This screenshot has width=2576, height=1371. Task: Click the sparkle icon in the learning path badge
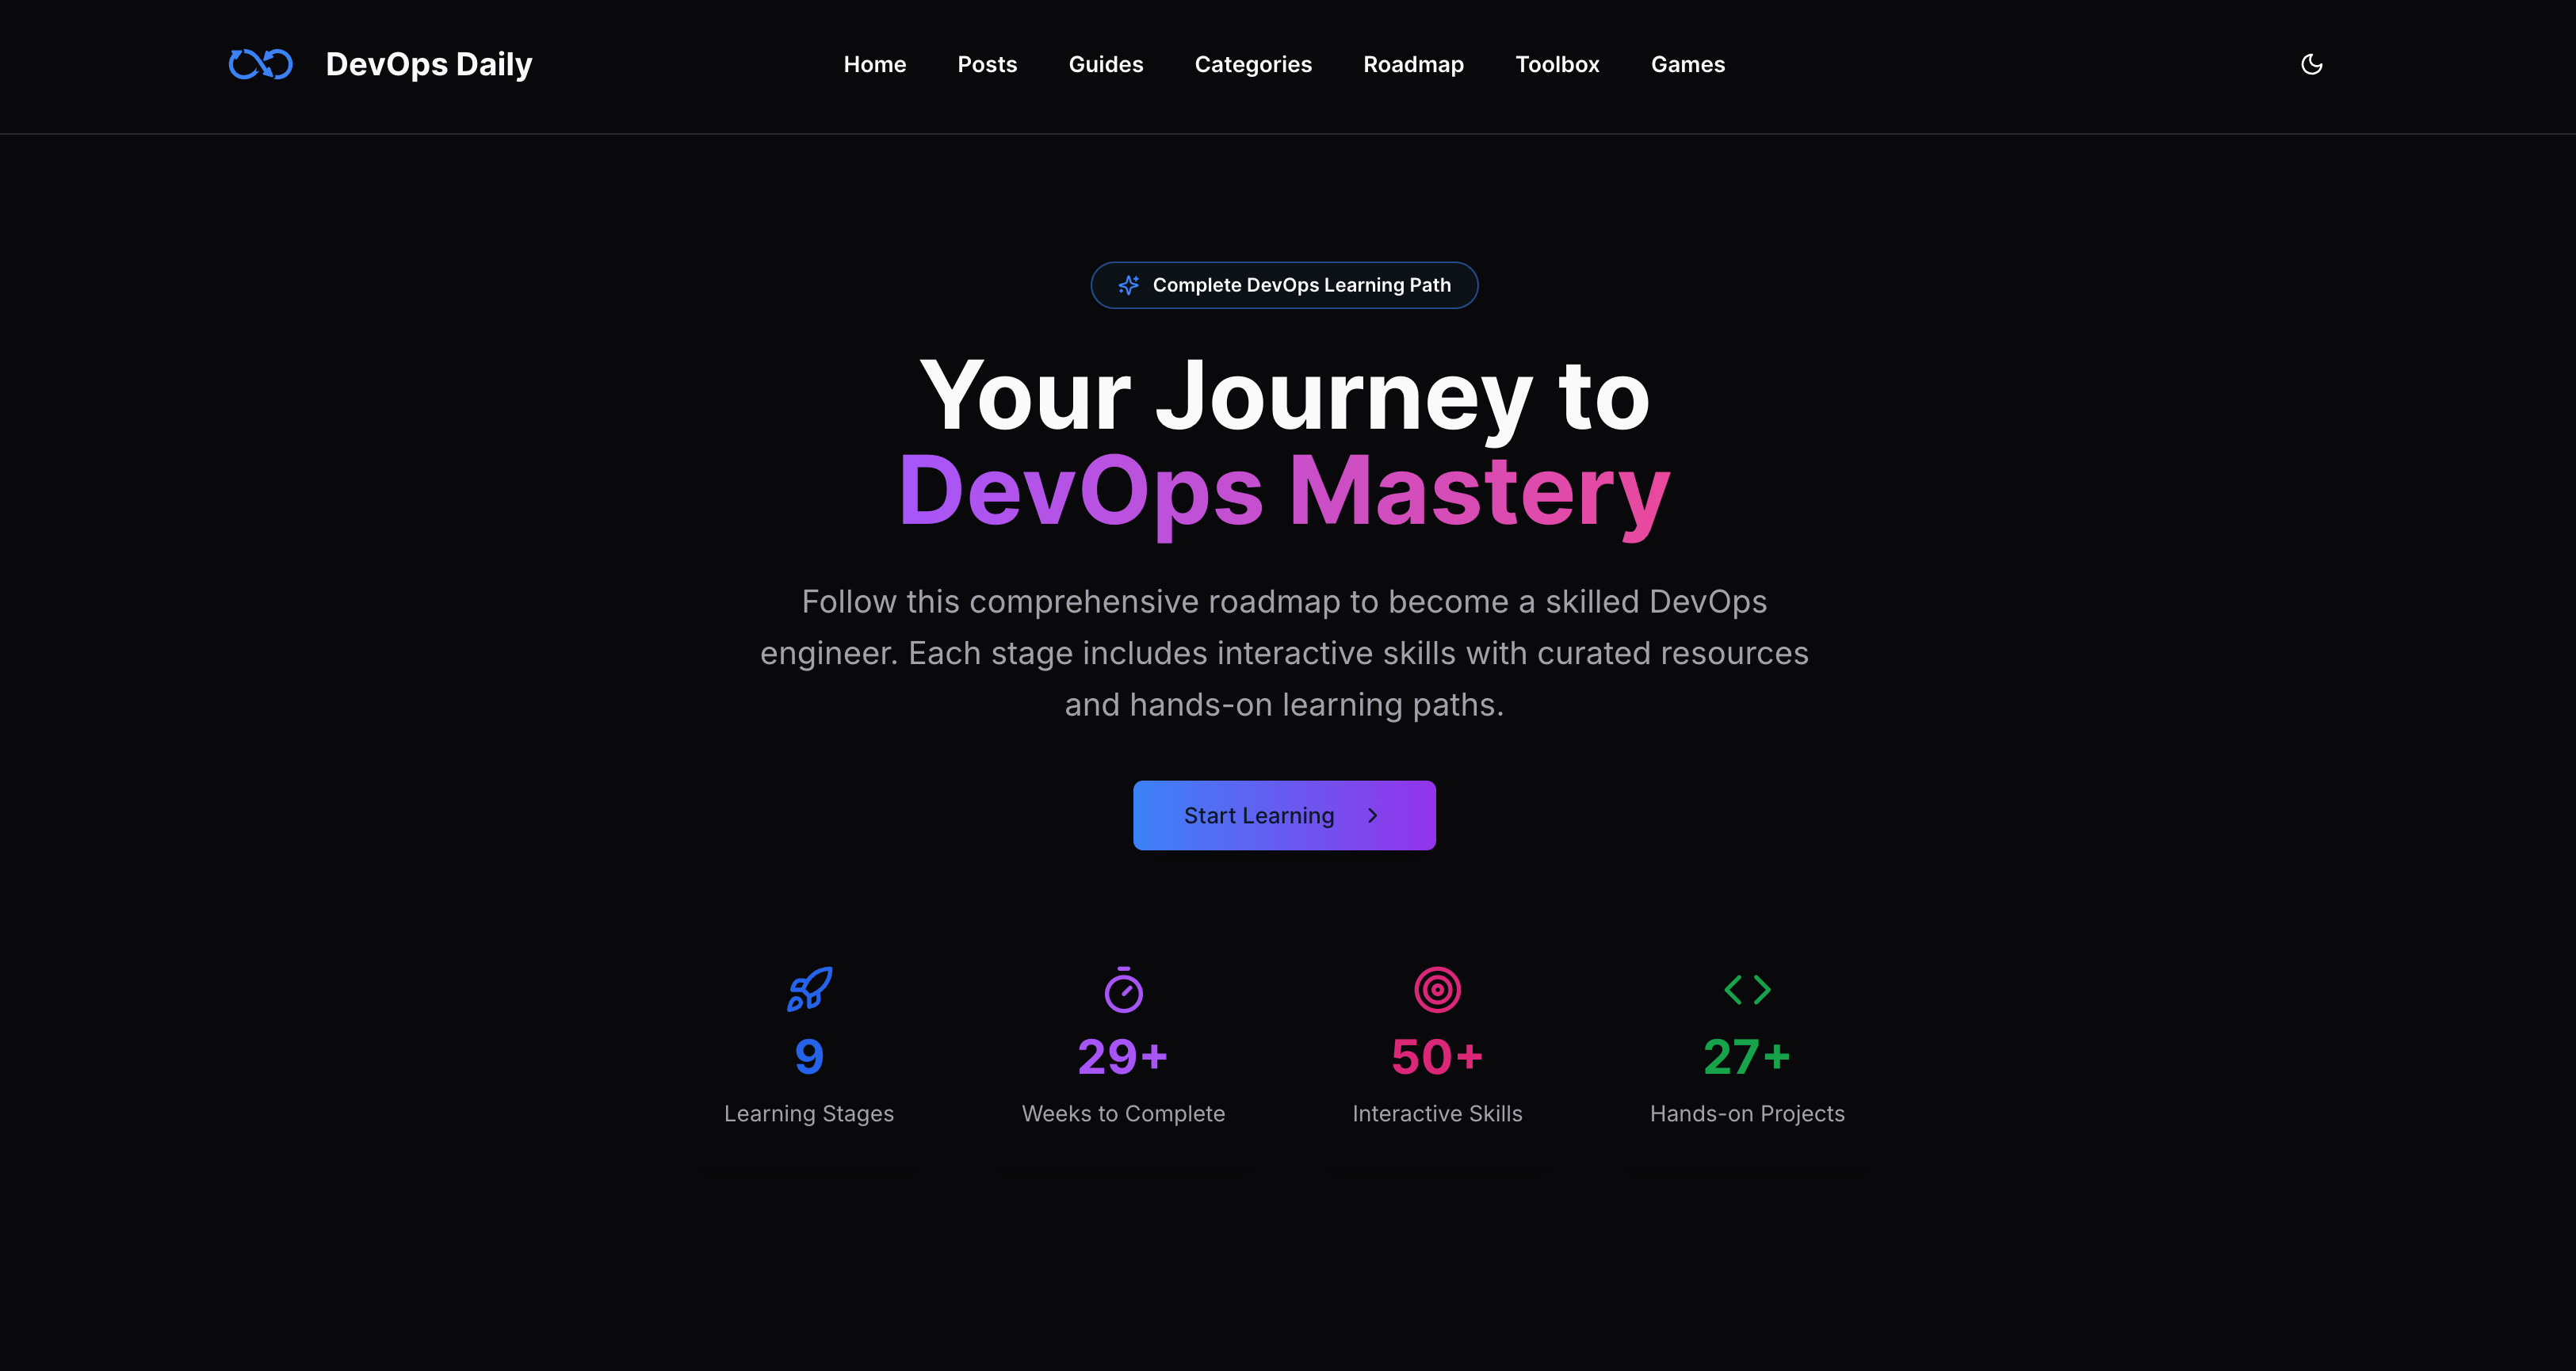(x=1128, y=284)
